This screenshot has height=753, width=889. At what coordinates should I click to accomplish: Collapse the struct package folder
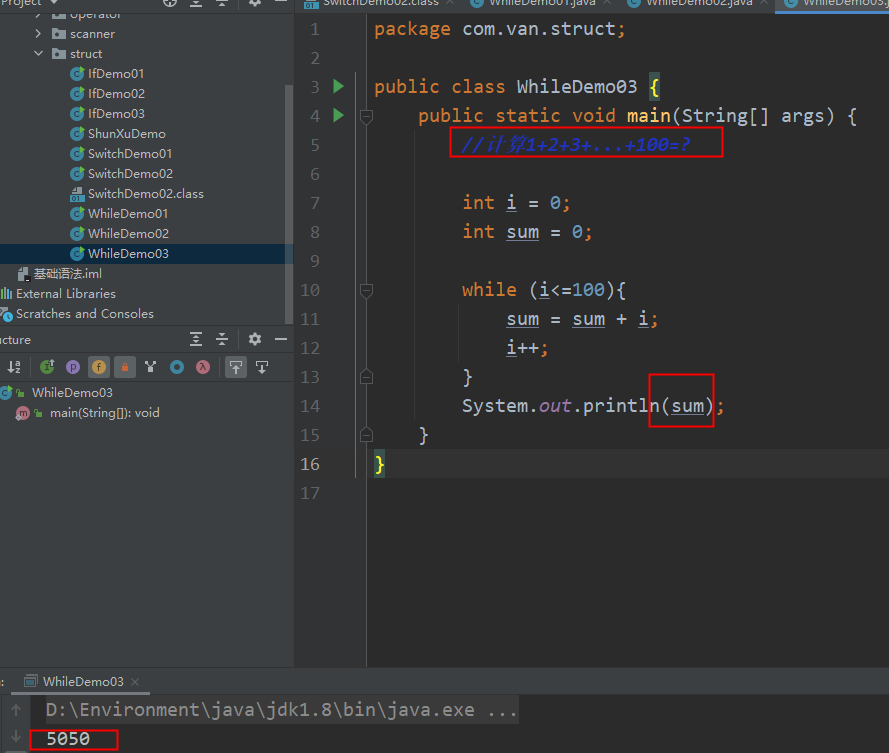[38, 53]
